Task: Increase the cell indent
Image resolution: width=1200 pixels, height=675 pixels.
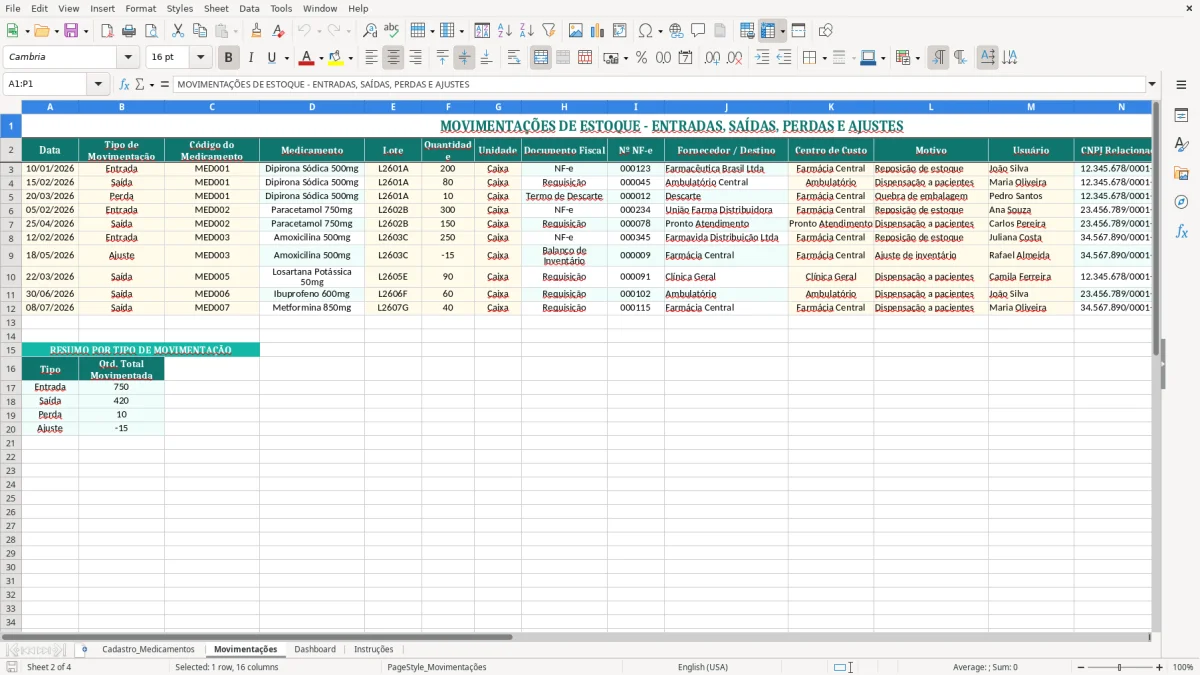Action: [762, 58]
